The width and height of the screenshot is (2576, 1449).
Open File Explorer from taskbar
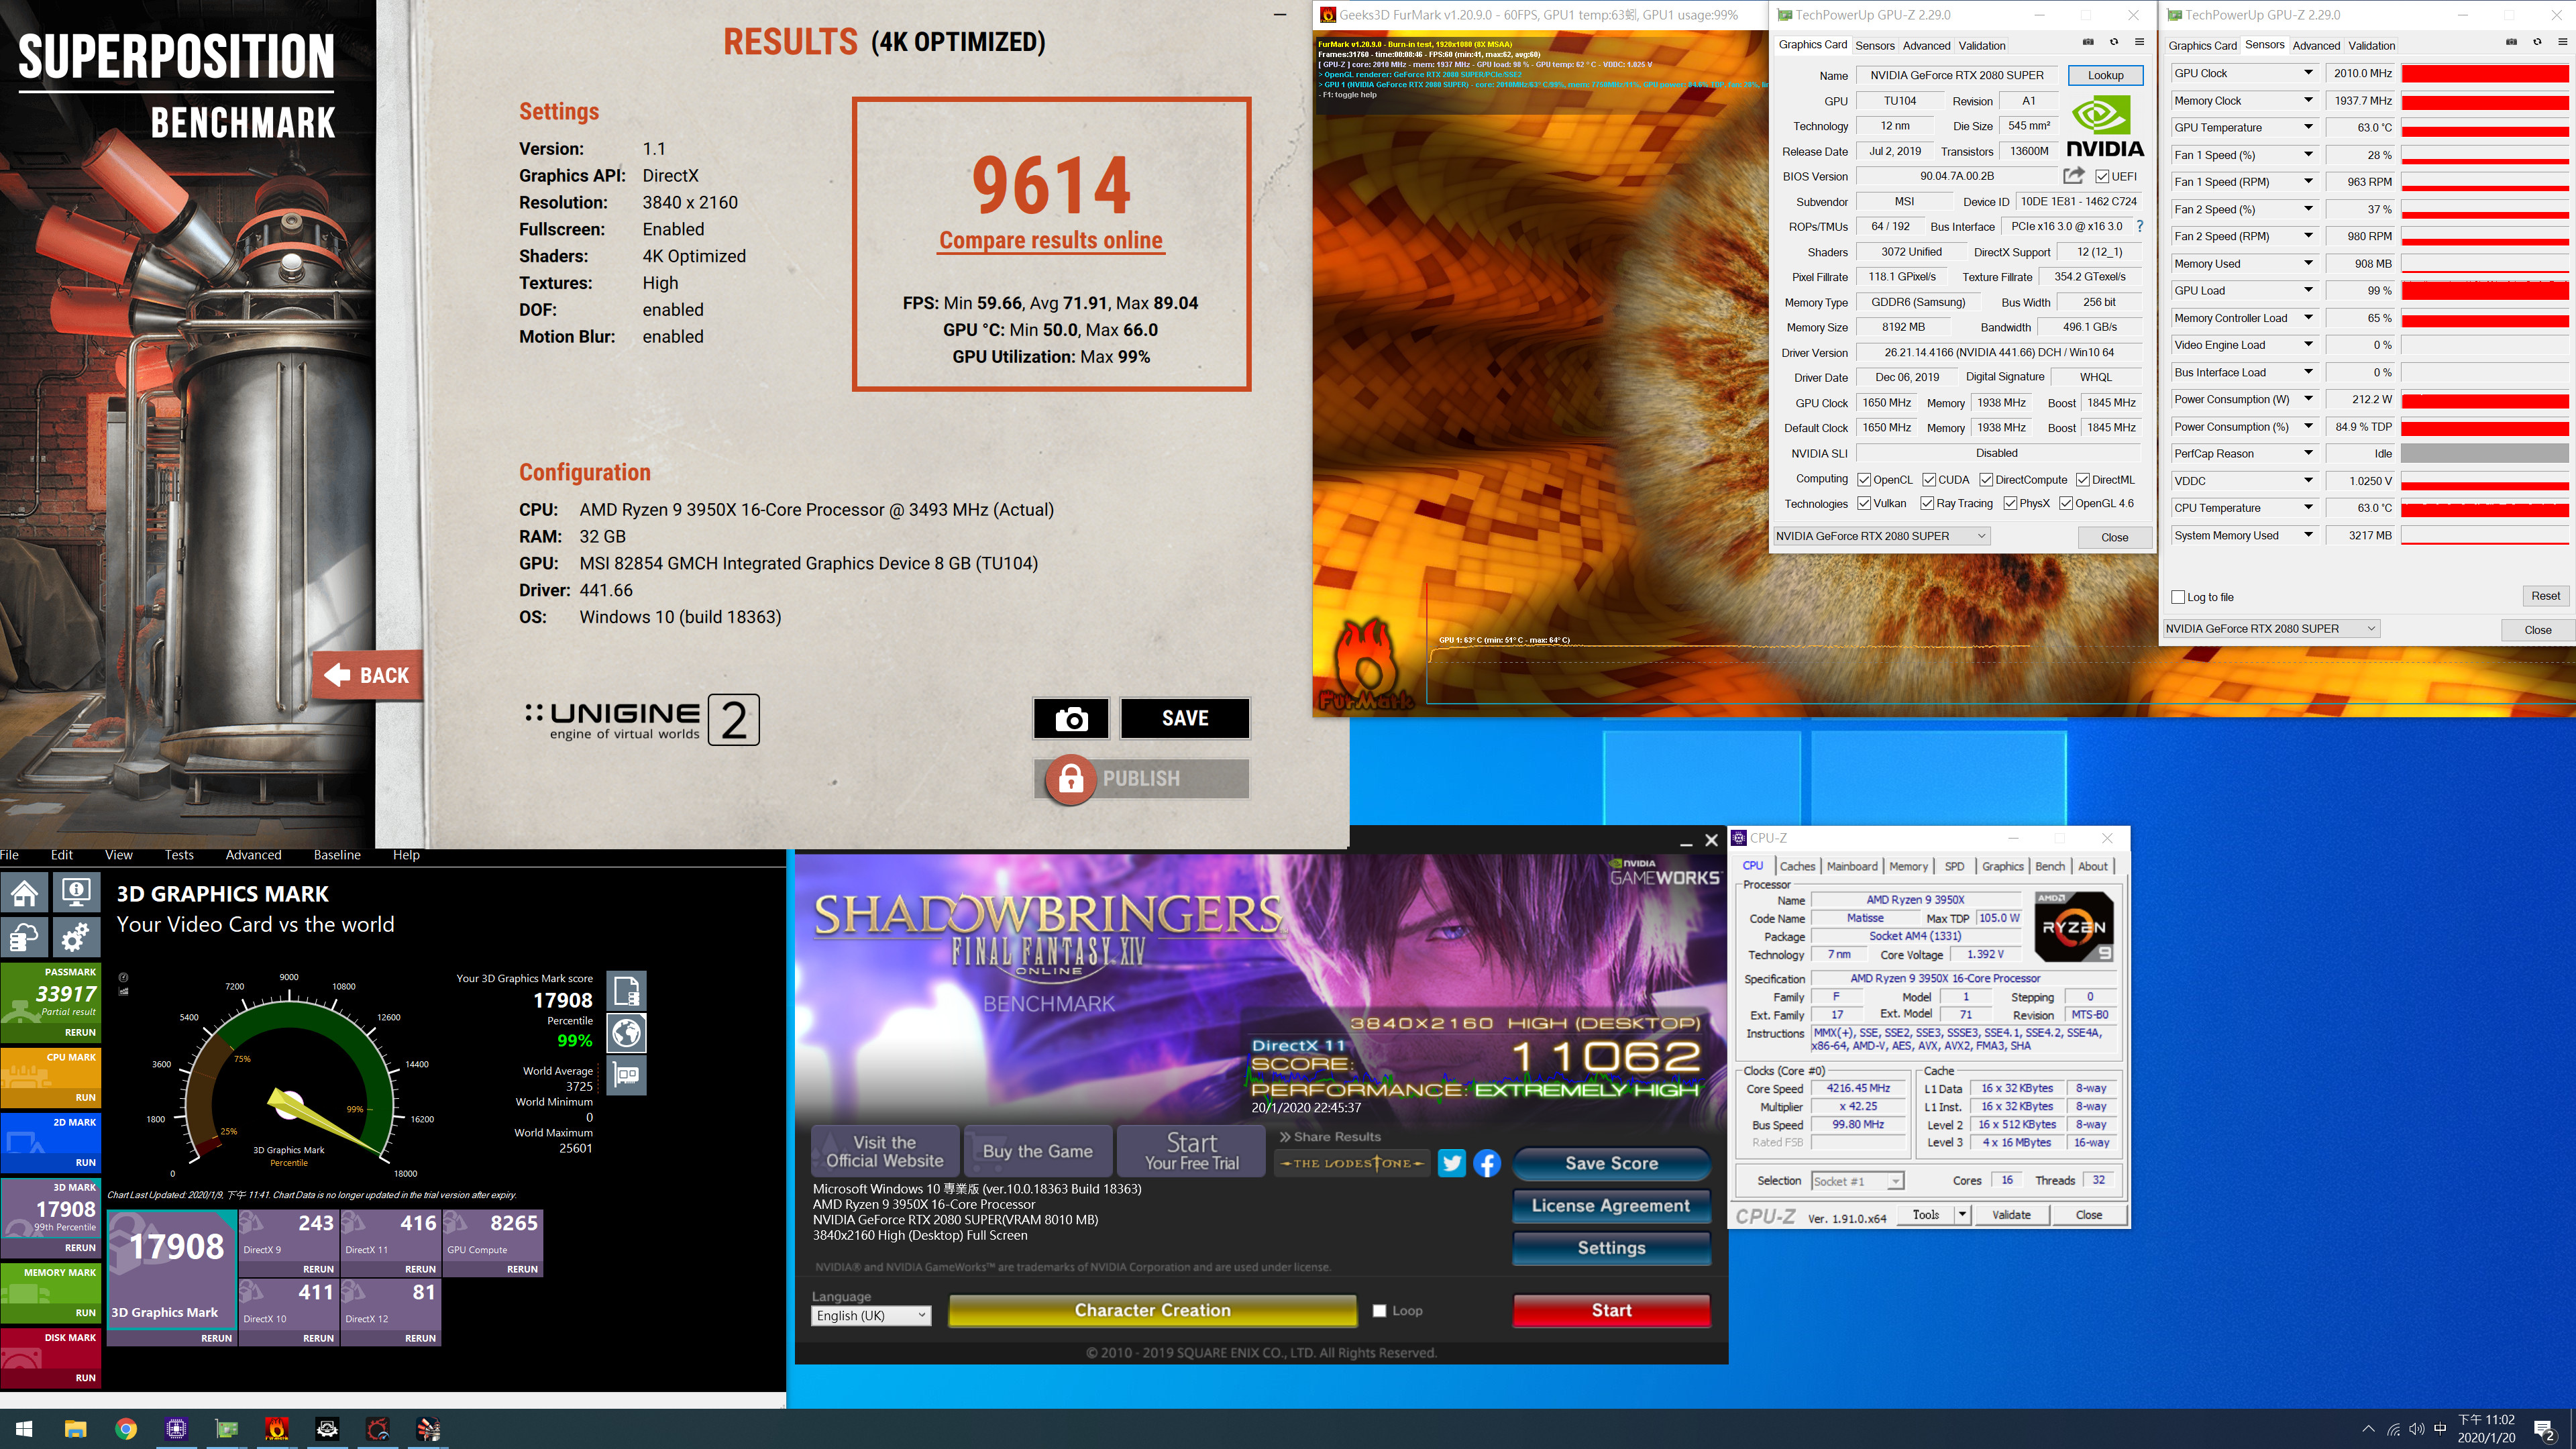coord(76,1429)
